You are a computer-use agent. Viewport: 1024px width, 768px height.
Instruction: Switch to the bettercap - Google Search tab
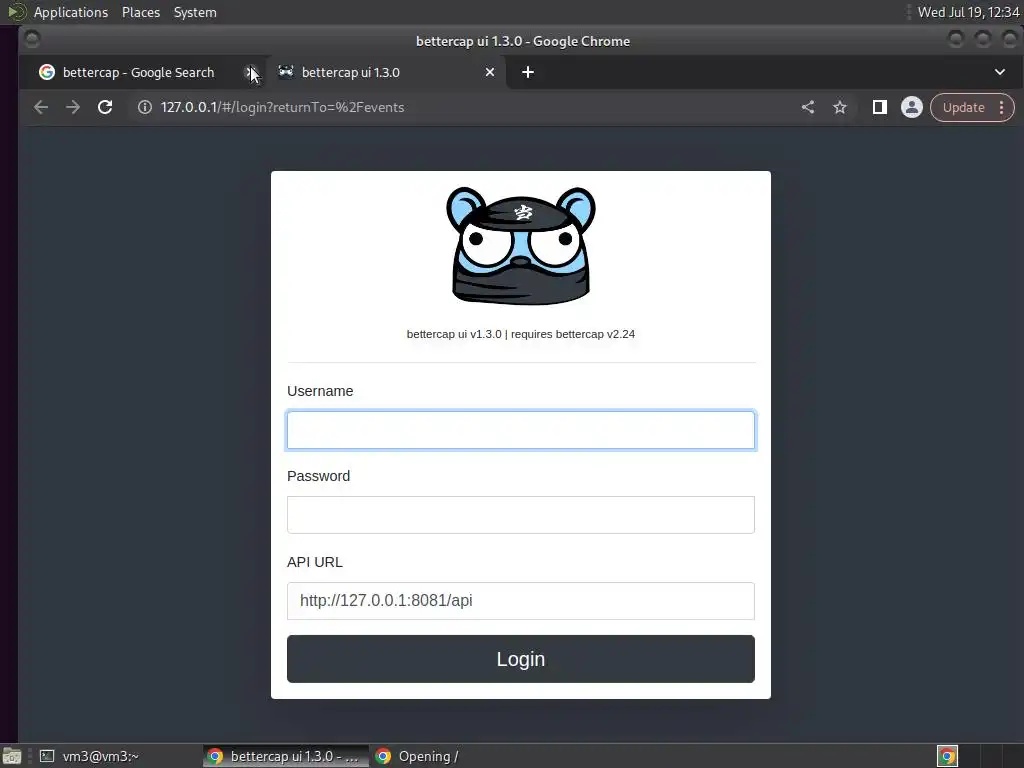138,72
